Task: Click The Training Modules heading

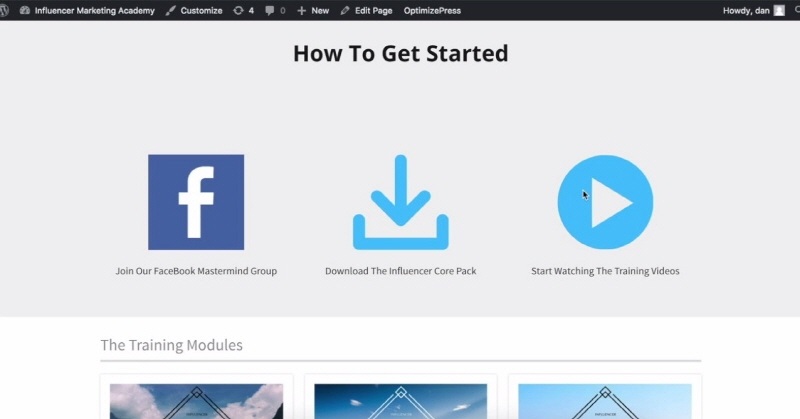Action: click(171, 345)
